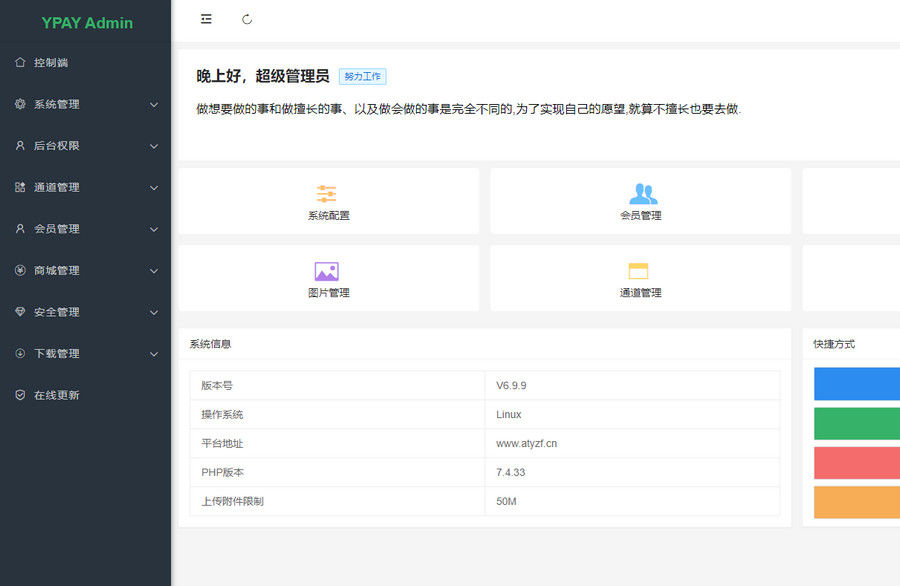Expand the 后台权限 section
This screenshot has width=900, height=586.
[85, 145]
